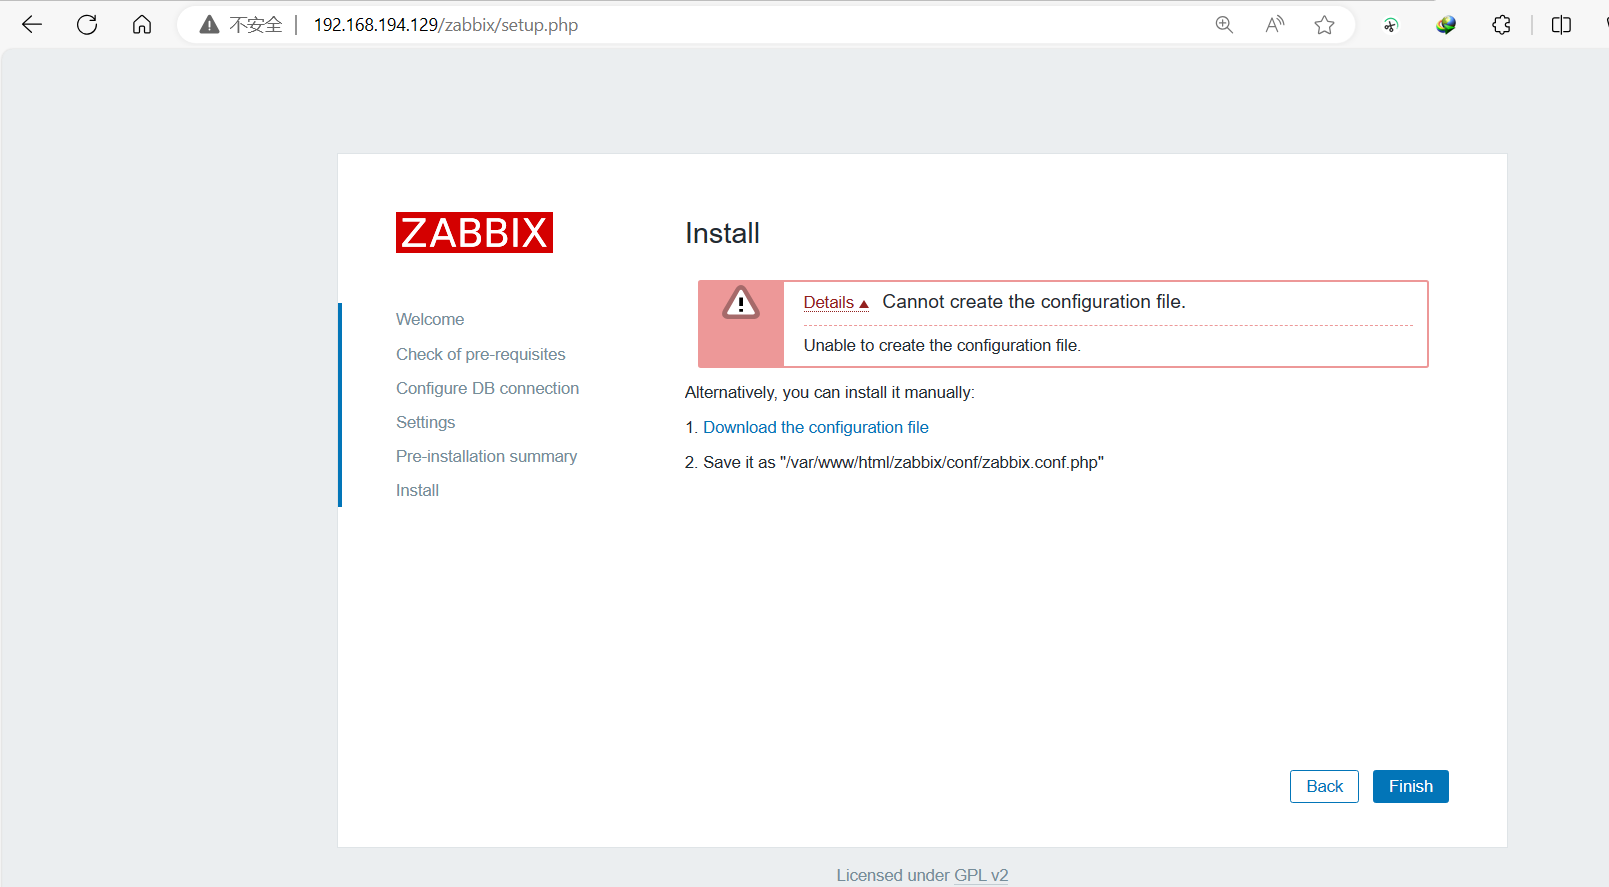Click the not-secure warning triangle icon
This screenshot has width=1609, height=887.
pyautogui.click(x=209, y=25)
